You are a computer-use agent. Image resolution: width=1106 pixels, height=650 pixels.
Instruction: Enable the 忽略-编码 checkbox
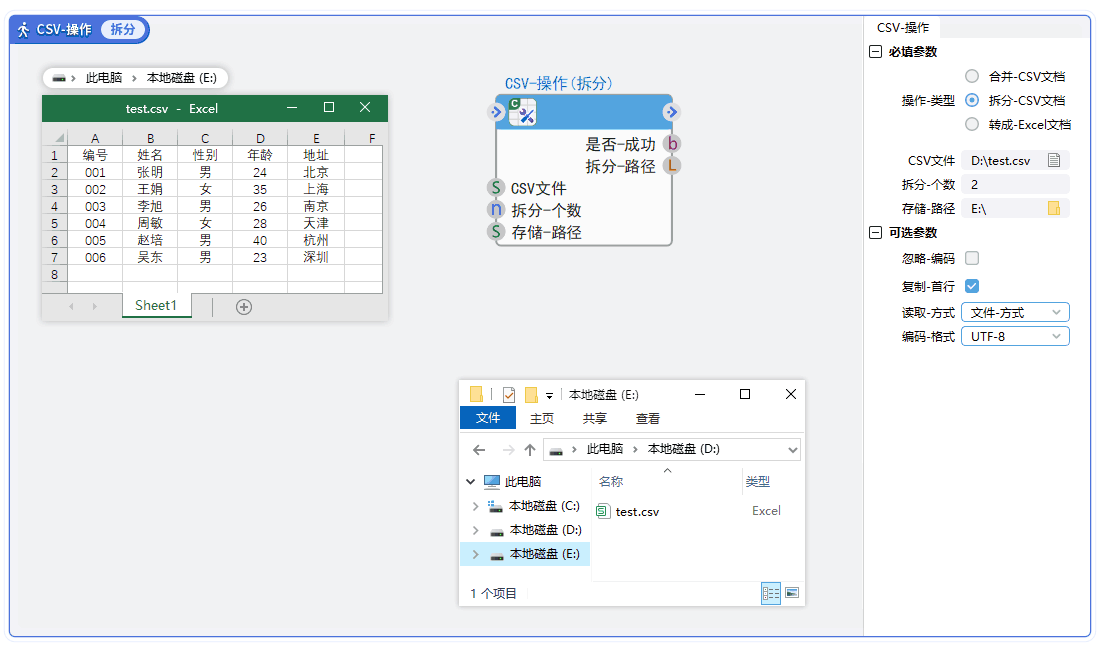coord(971,258)
